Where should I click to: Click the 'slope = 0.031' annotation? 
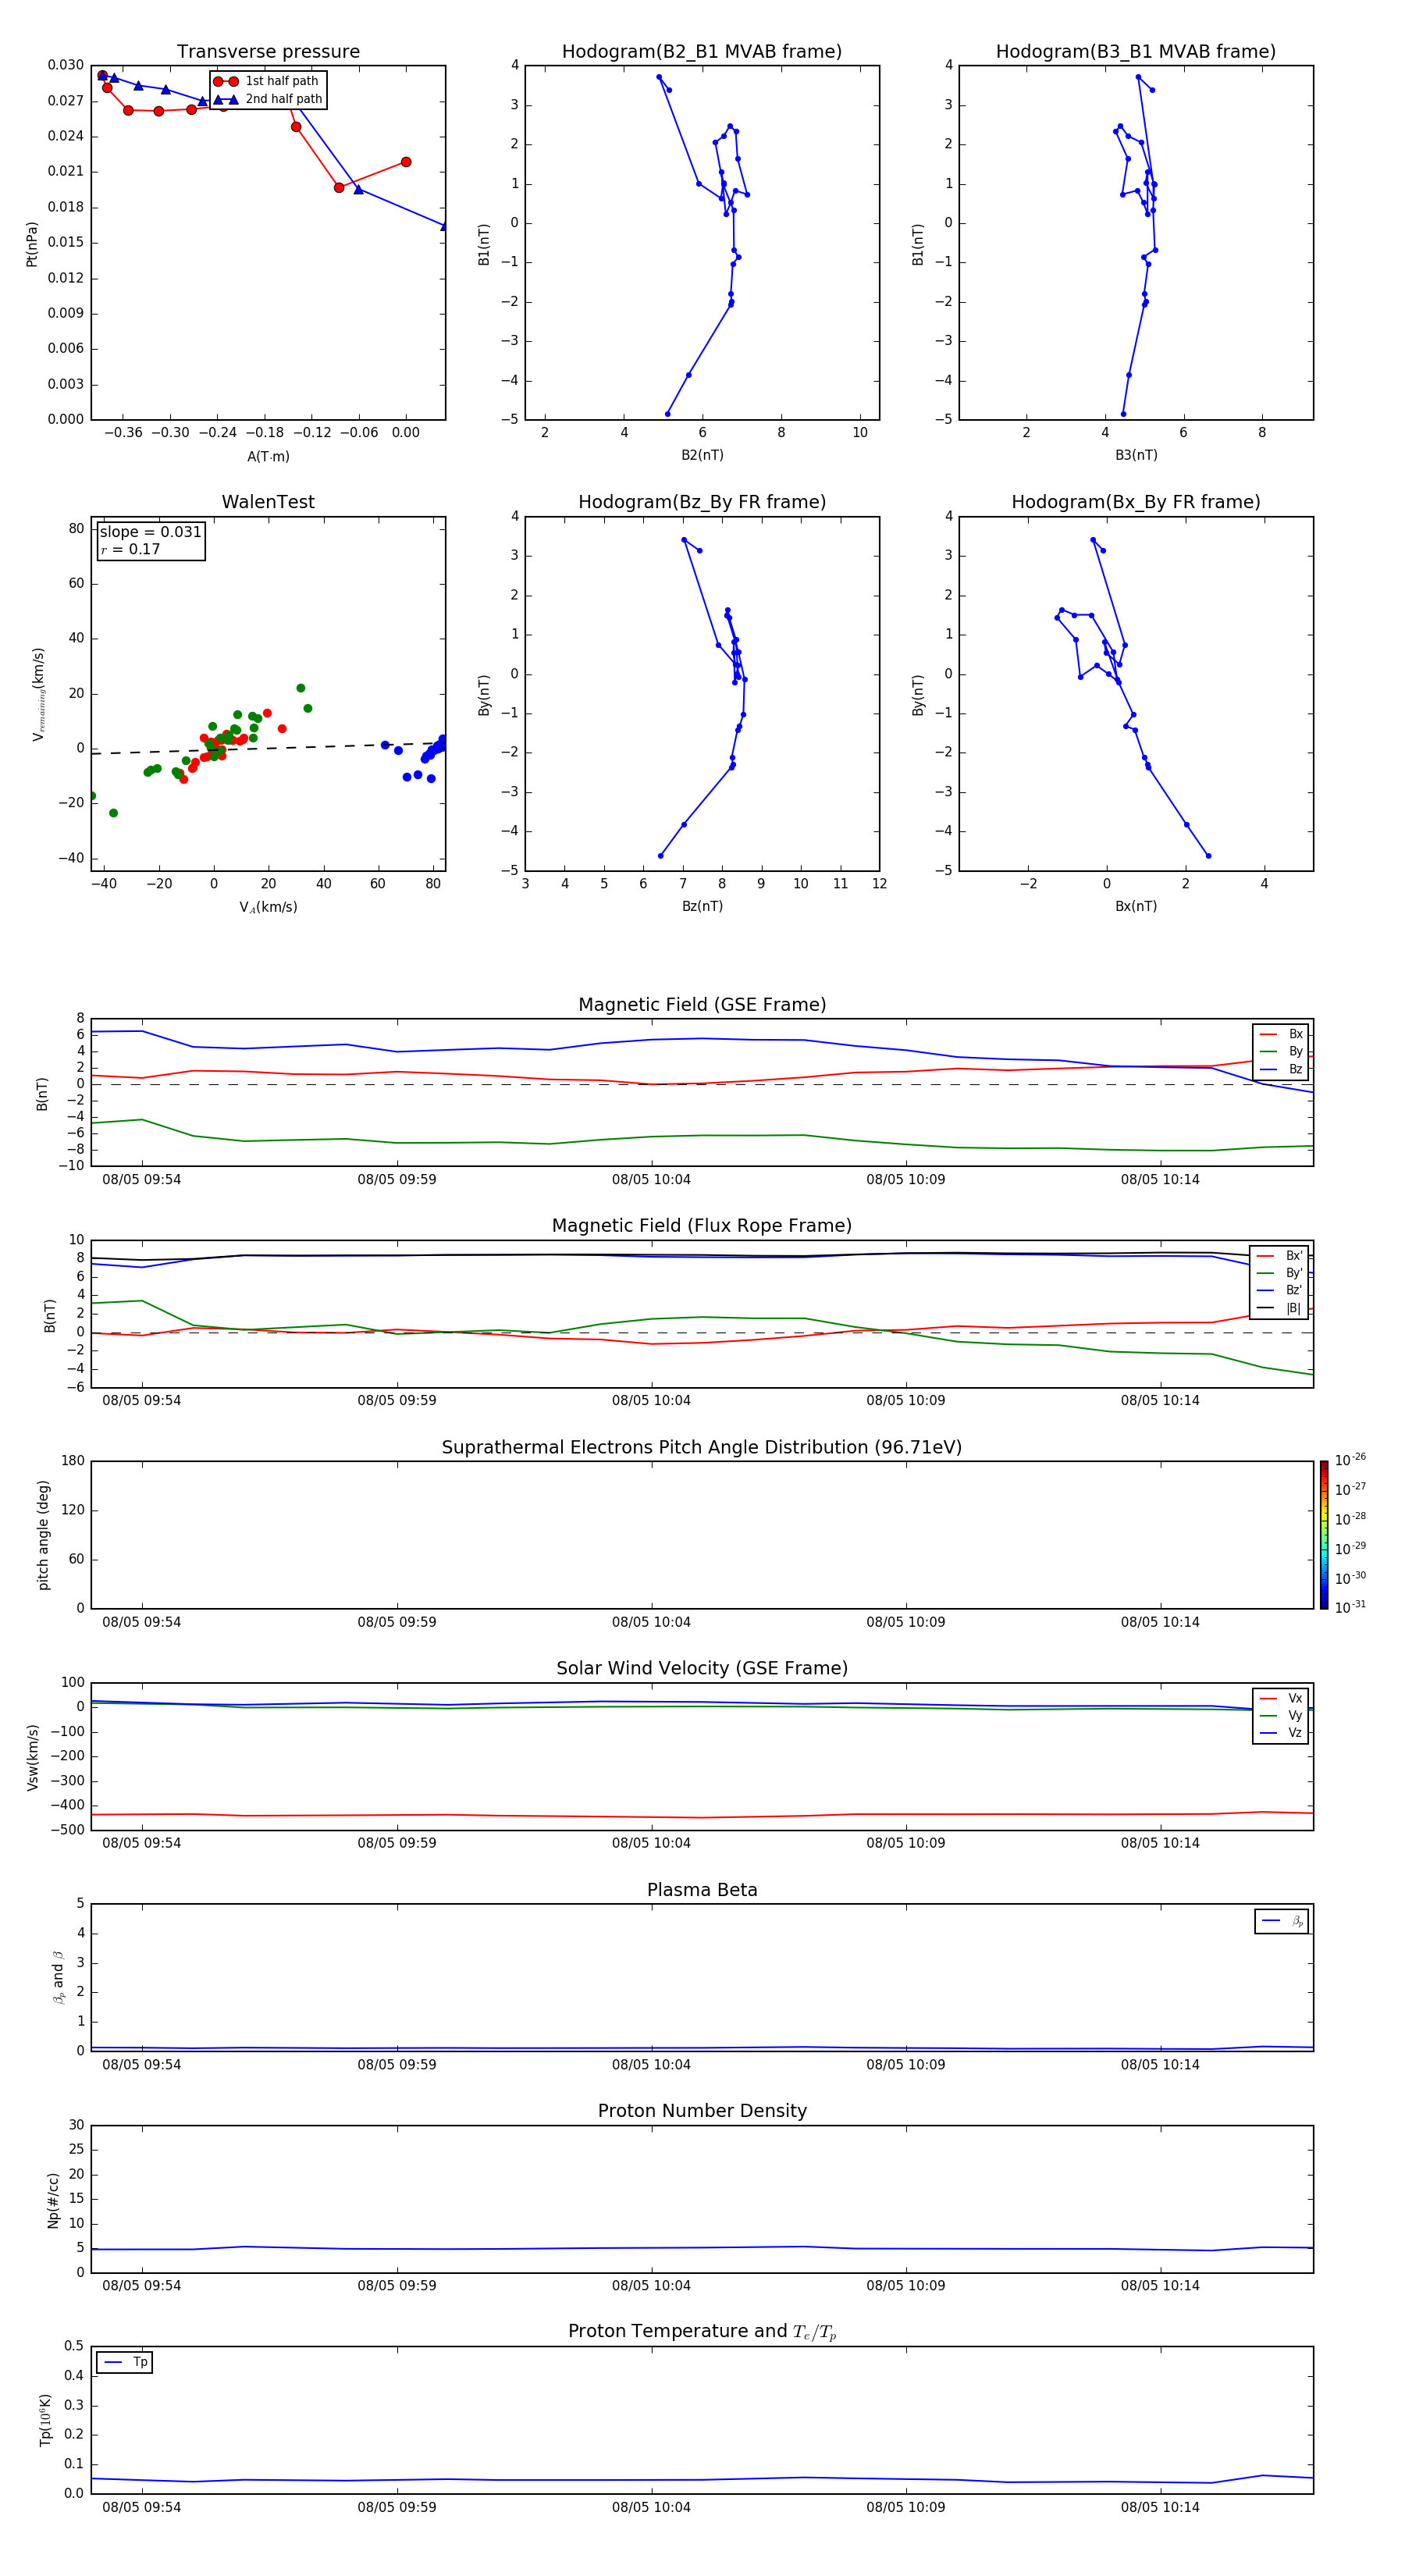point(150,532)
